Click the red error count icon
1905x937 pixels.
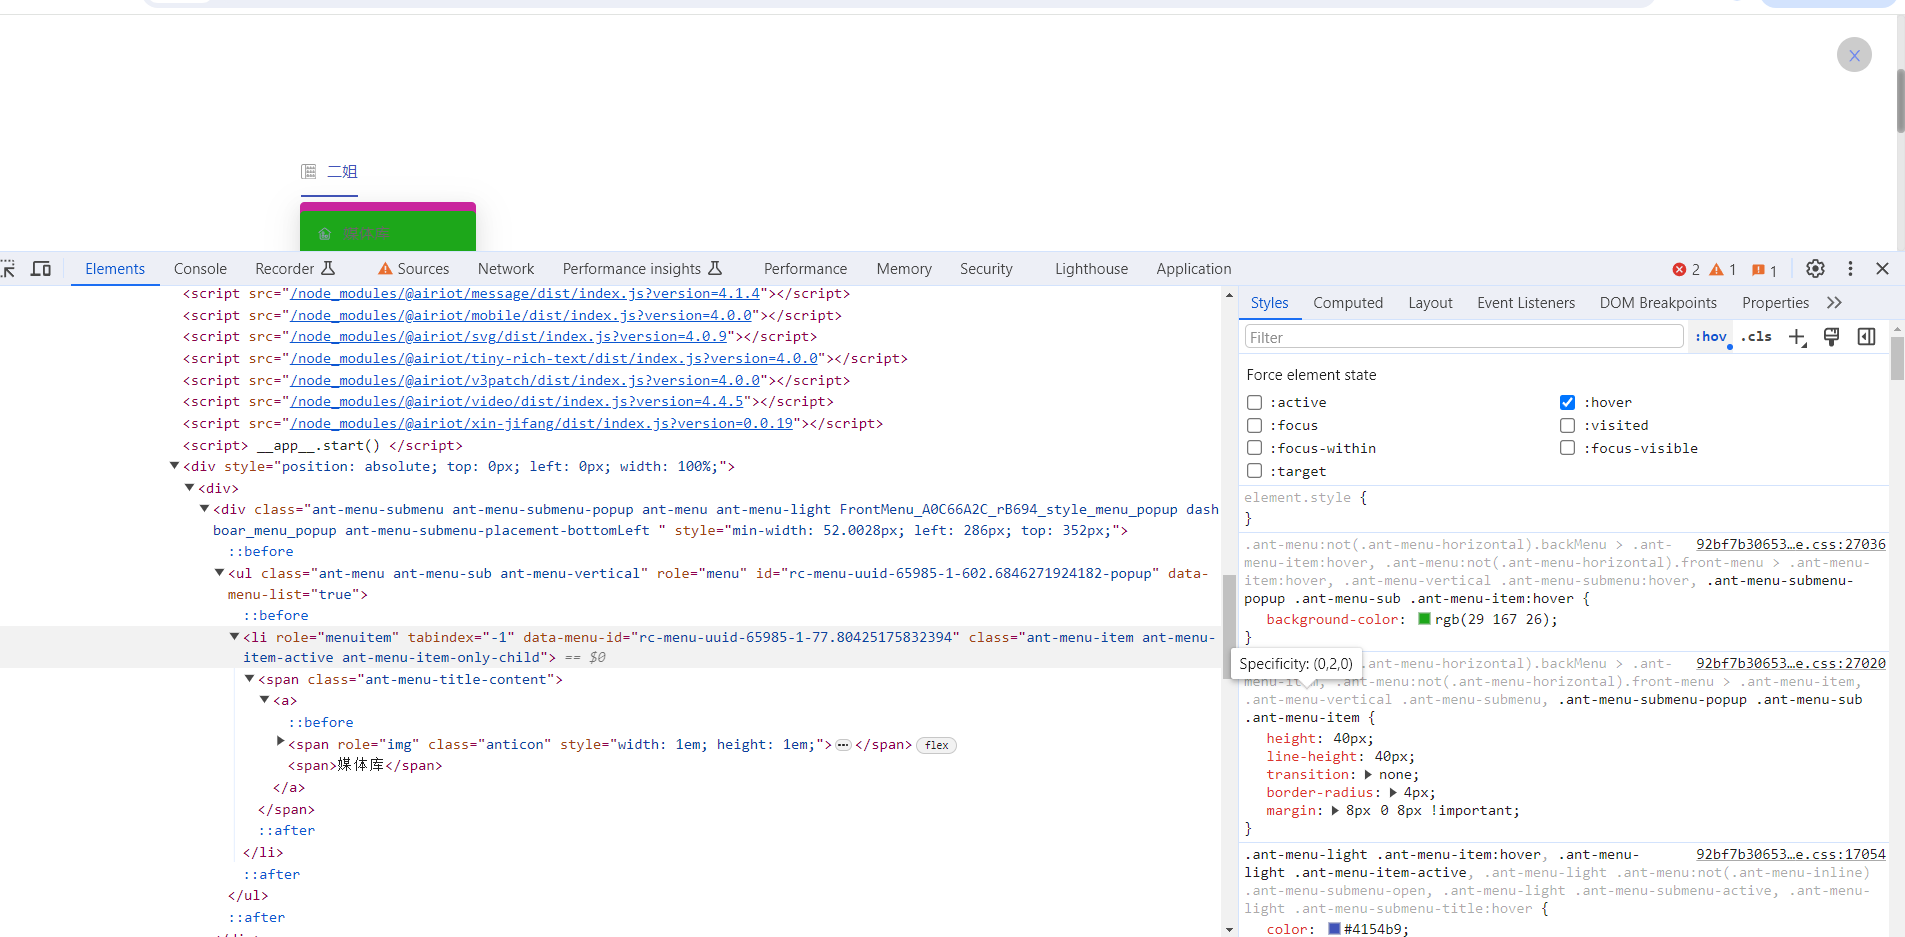coord(1679,270)
